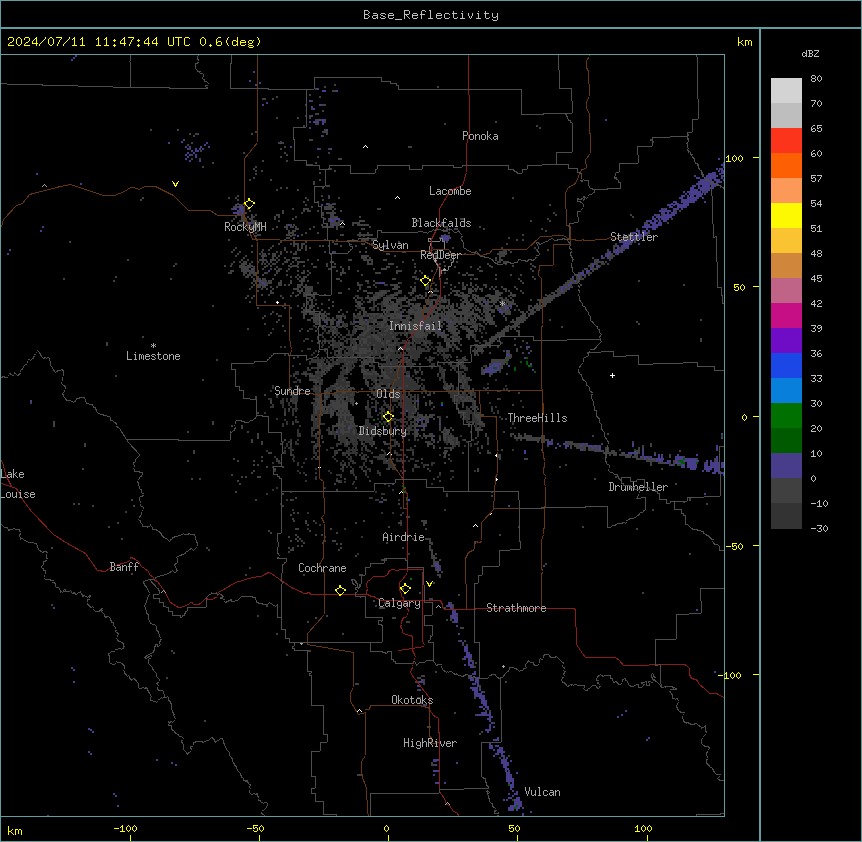Image resolution: width=862 pixels, height=842 pixels.
Task: Select the Lacombe map label
Action: pyautogui.click(x=450, y=191)
